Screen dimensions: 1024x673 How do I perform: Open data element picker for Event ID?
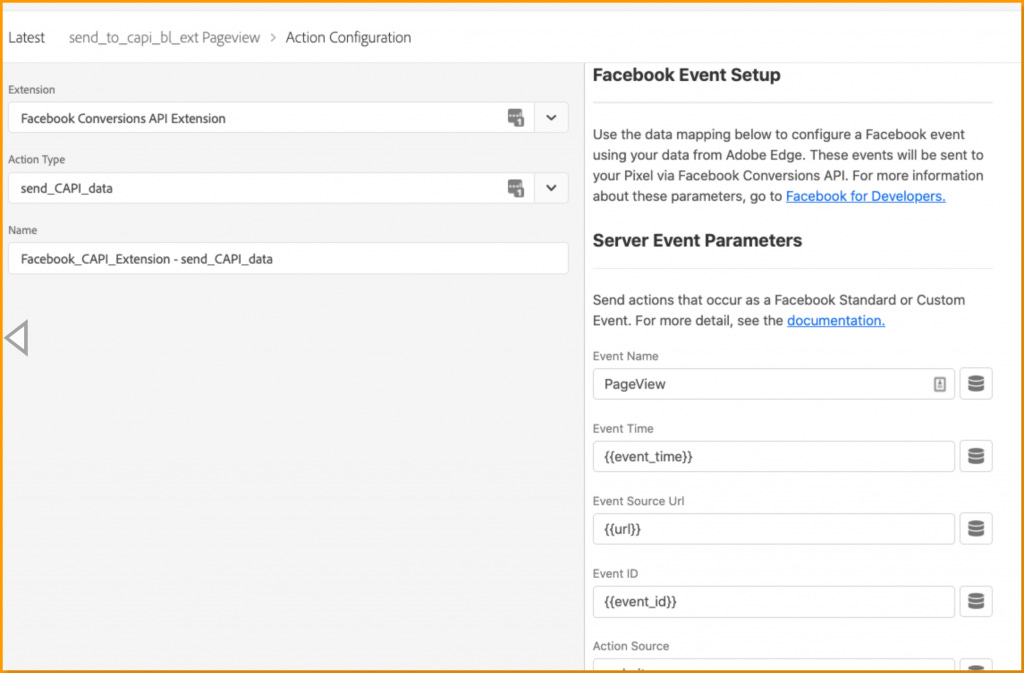976,601
